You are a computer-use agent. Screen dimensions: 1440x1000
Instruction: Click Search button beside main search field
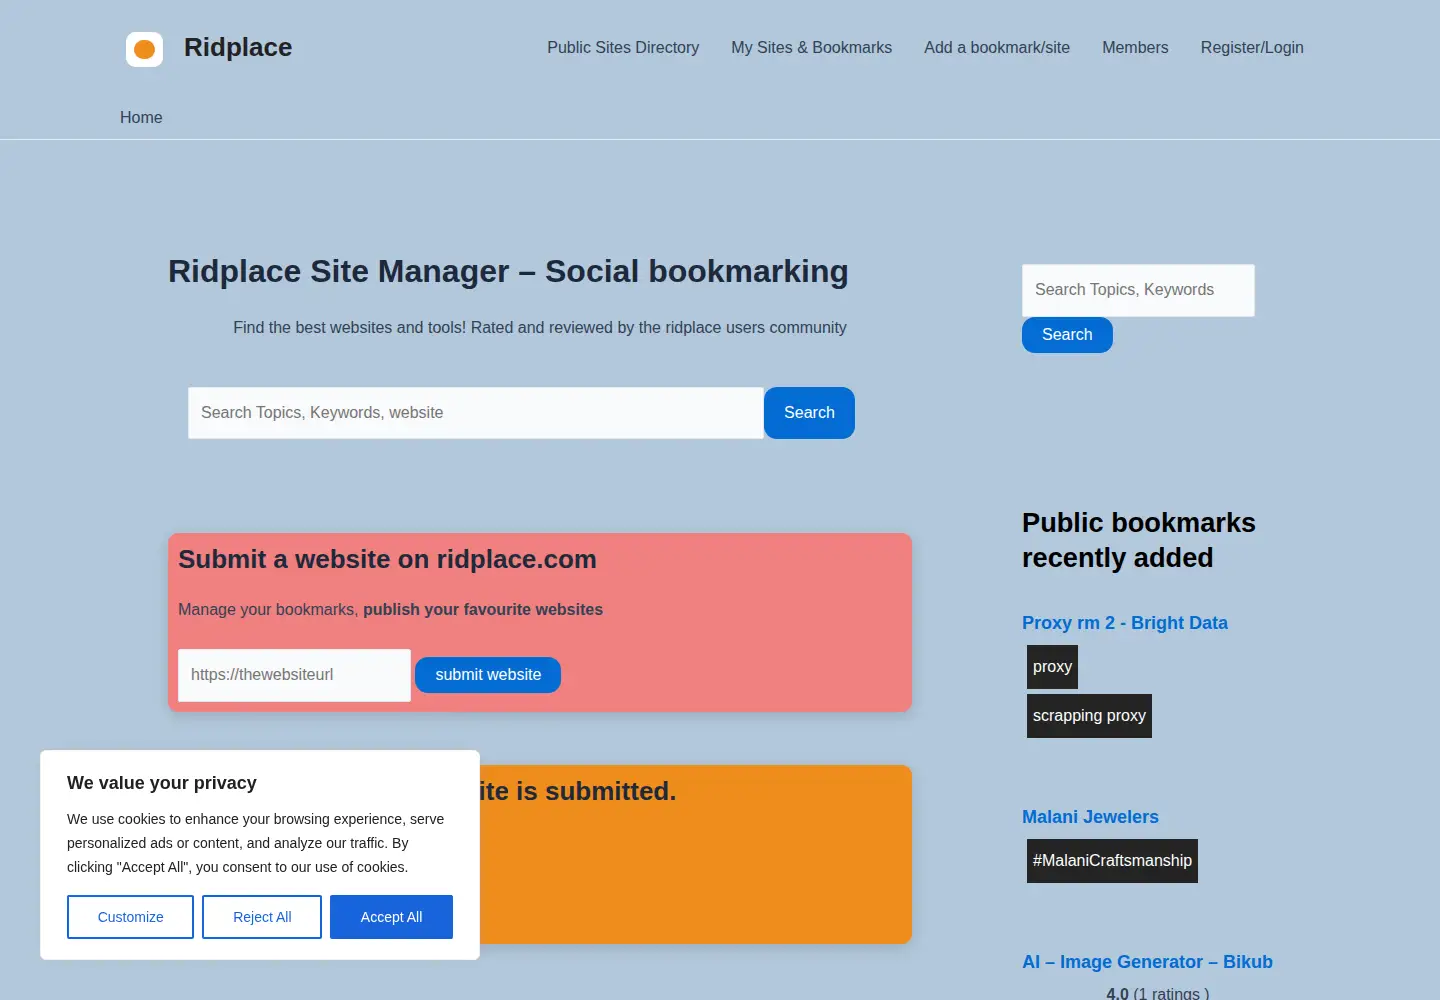809,413
